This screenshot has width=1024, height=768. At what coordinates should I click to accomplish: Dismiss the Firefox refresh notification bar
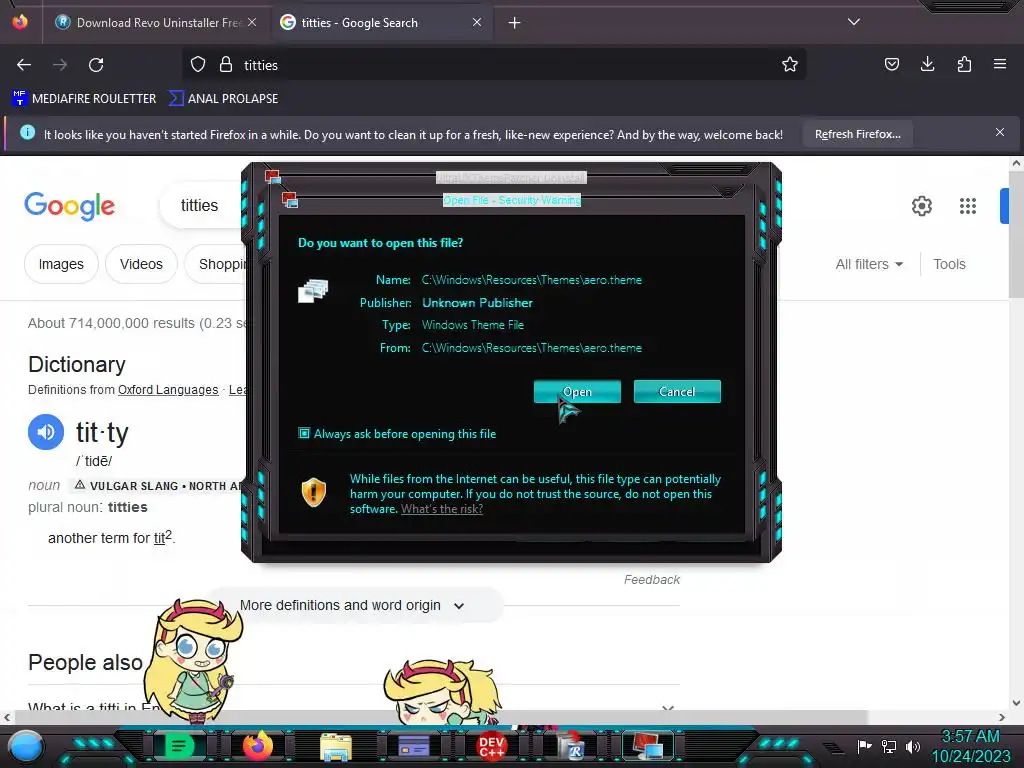pos(1000,133)
